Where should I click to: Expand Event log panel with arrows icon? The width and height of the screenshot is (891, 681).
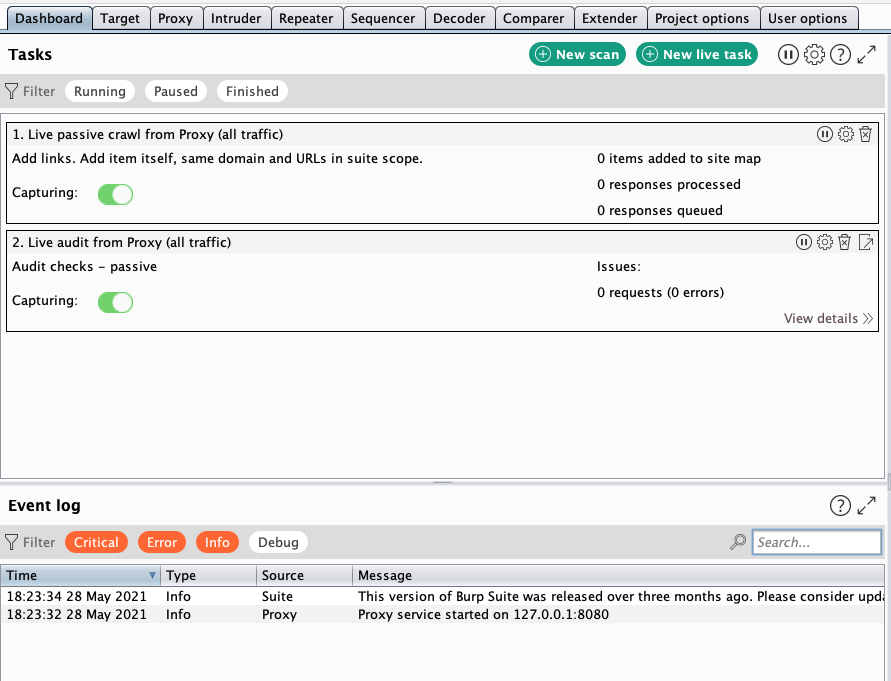867,505
